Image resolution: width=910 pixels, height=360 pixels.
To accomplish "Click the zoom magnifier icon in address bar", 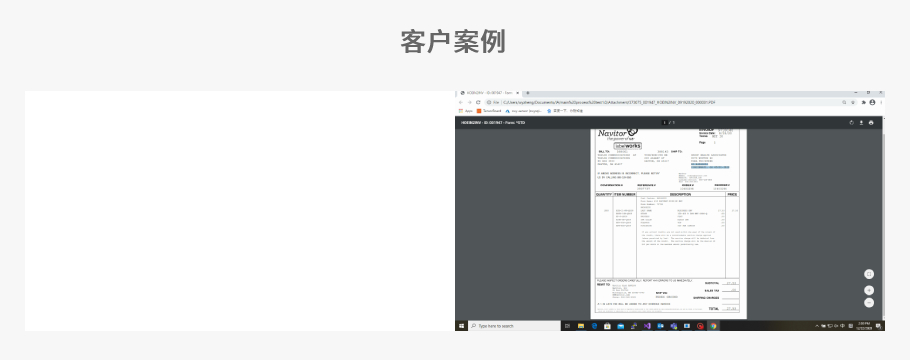I will point(844,102).
